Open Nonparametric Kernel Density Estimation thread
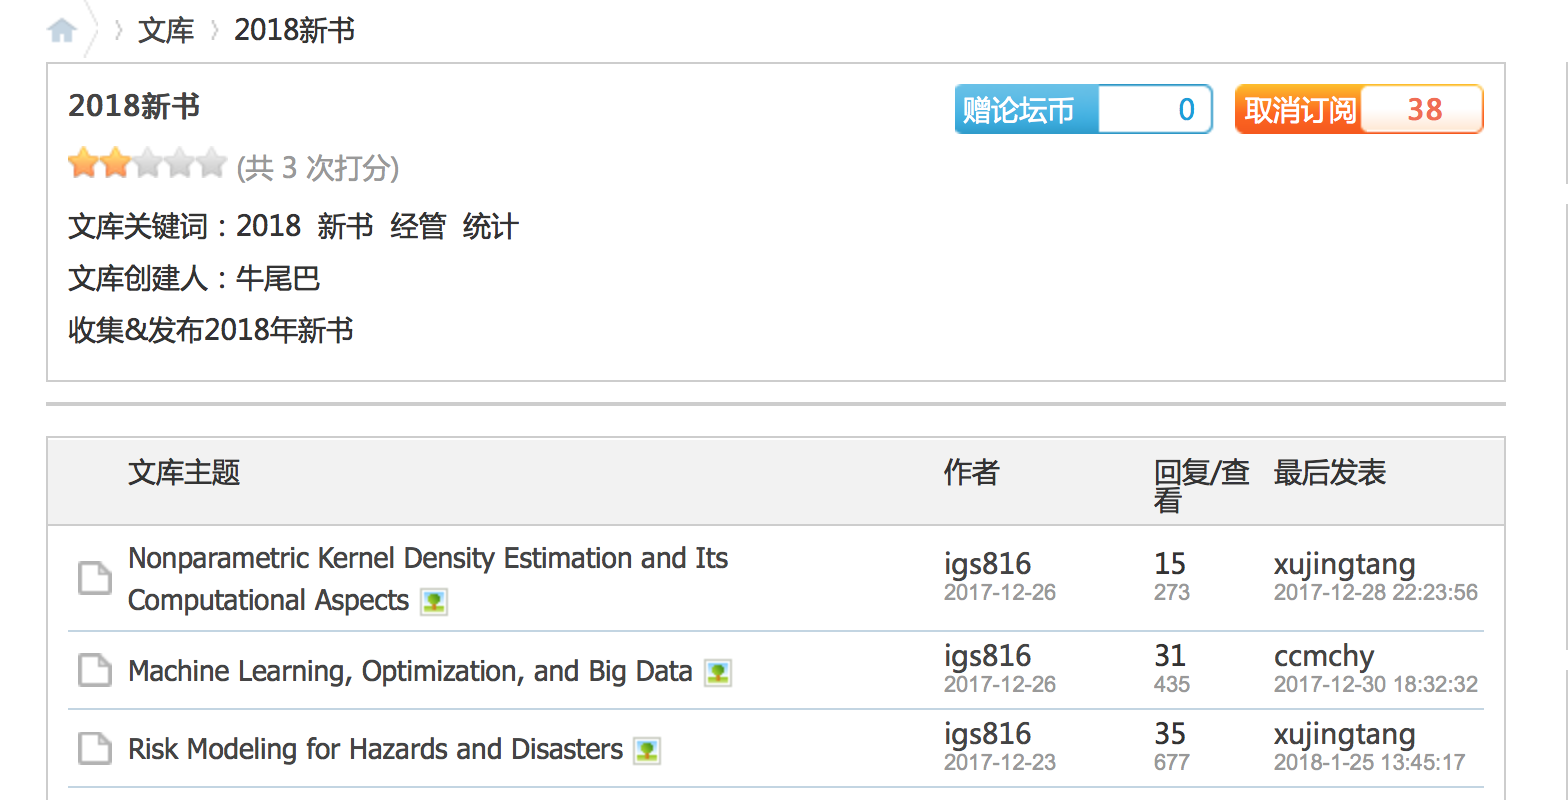 [x=428, y=558]
